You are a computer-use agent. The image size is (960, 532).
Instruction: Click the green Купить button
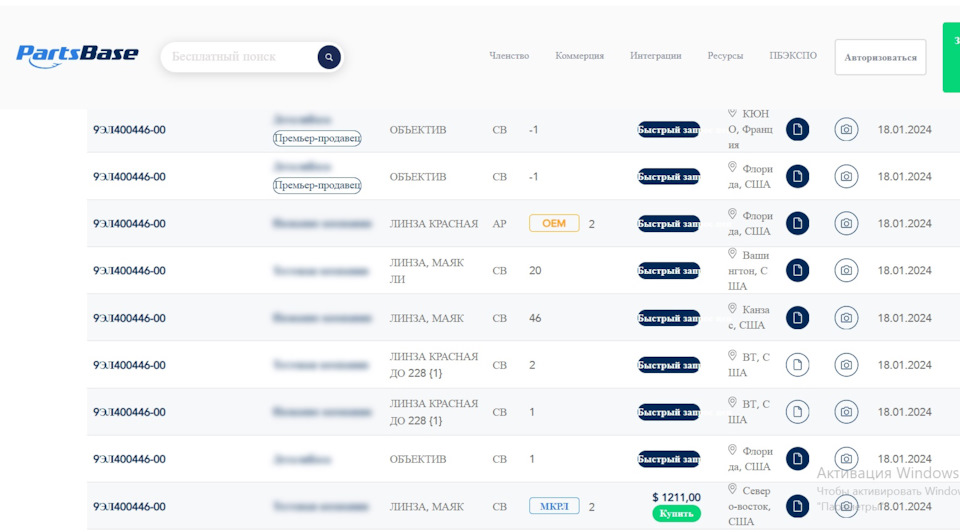tap(677, 514)
